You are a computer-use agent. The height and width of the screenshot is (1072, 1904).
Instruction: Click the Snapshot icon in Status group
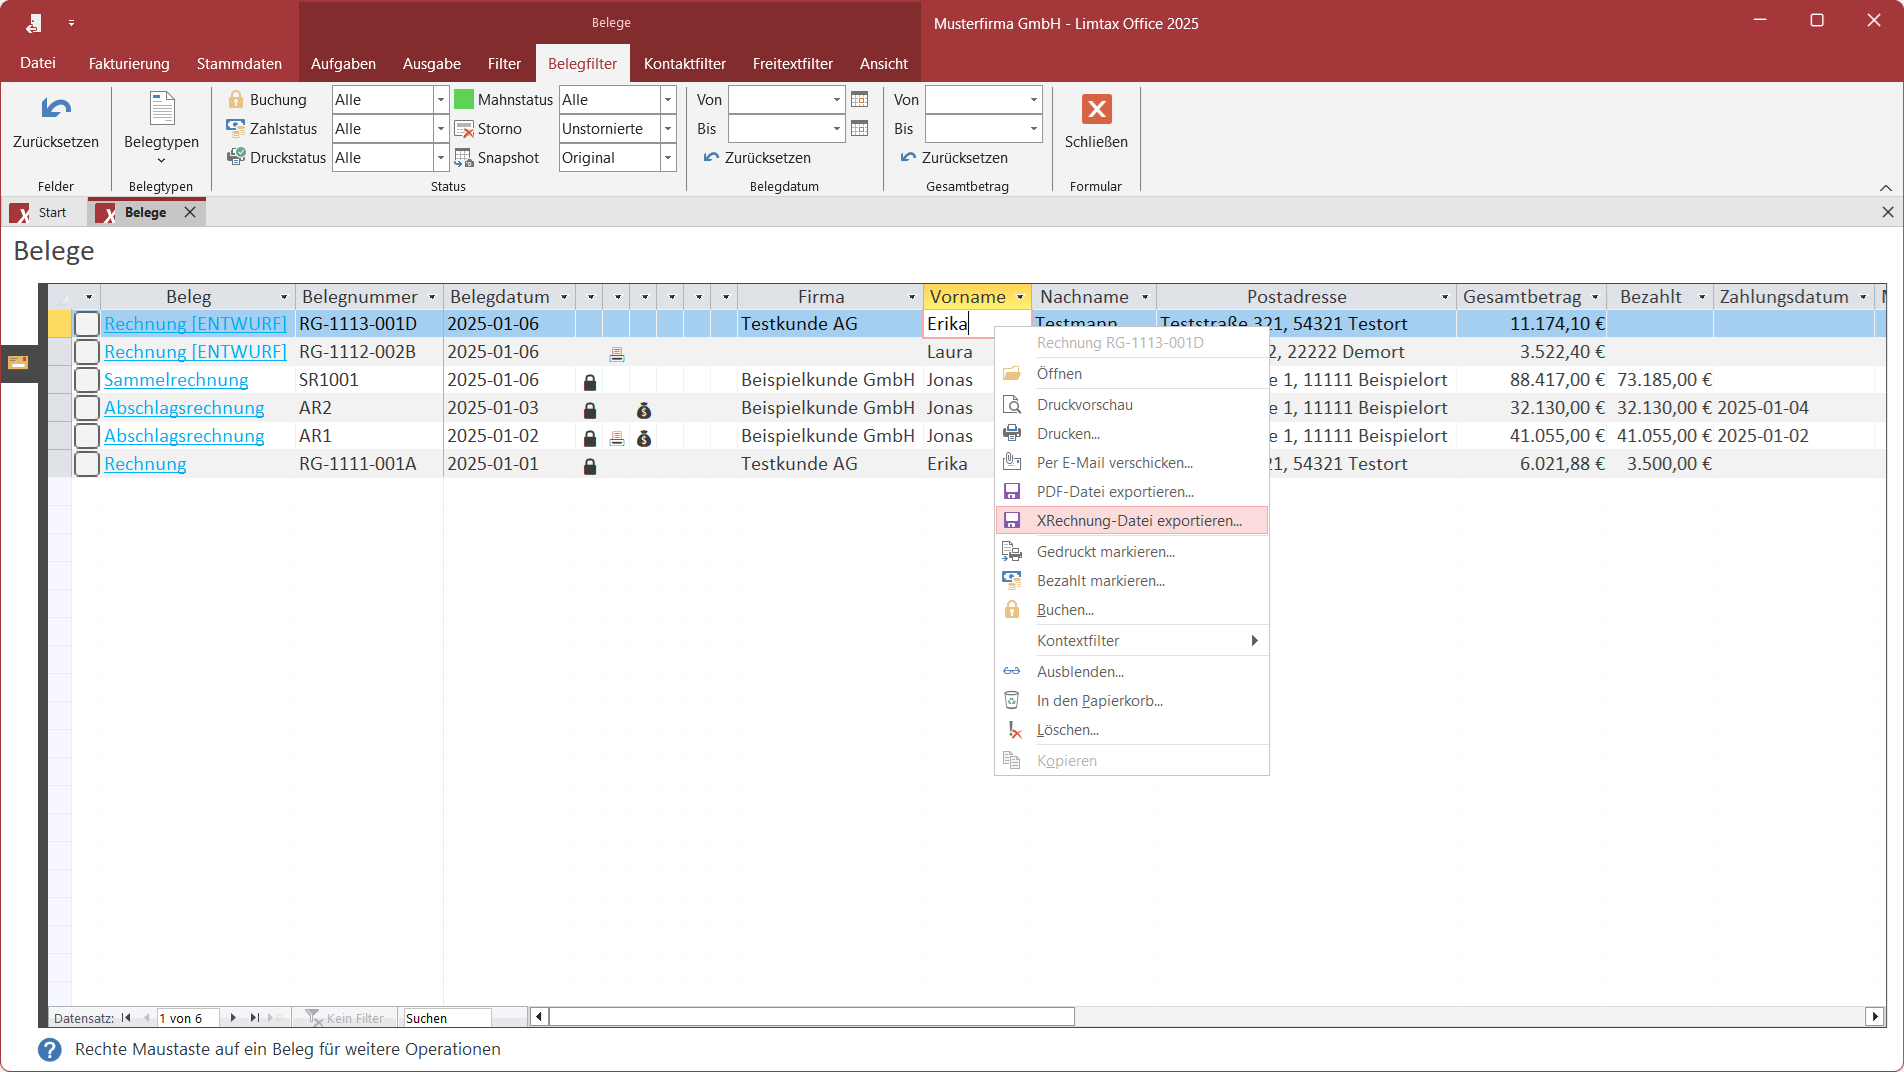(464, 158)
